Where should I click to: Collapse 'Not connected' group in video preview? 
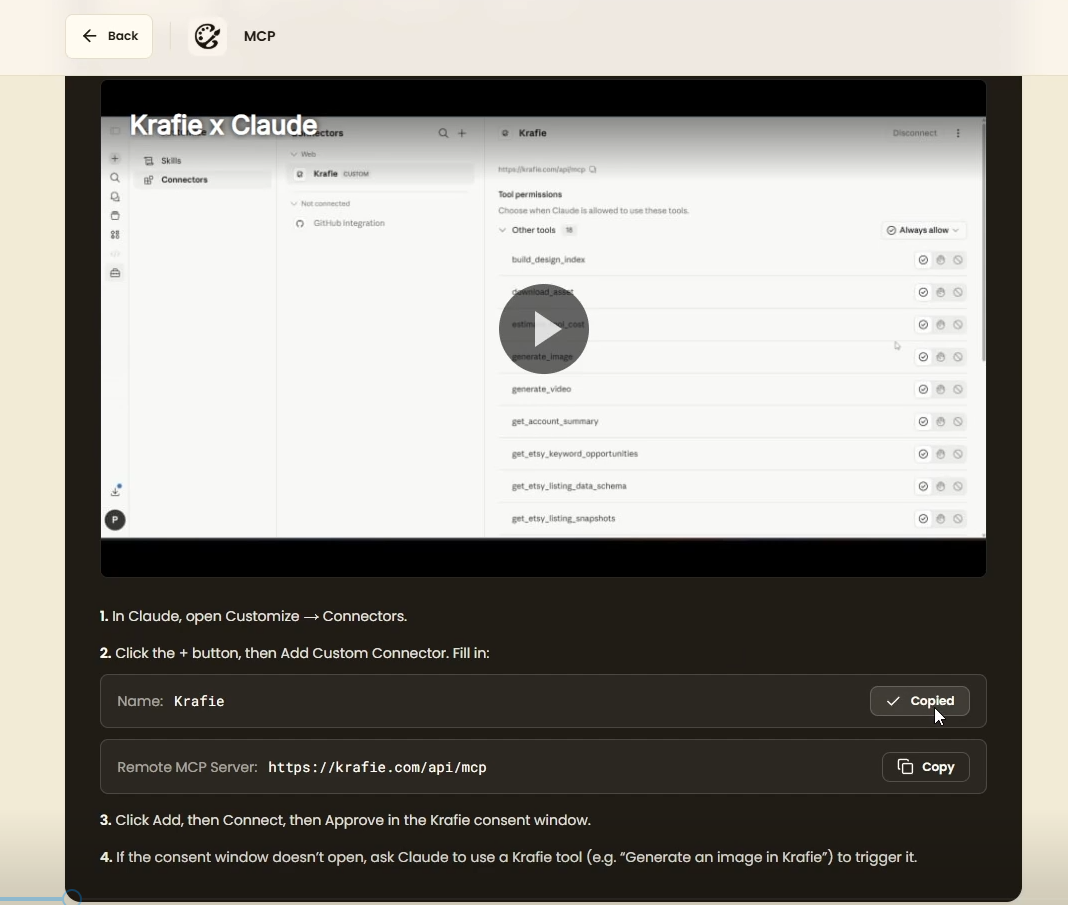point(294,204)
